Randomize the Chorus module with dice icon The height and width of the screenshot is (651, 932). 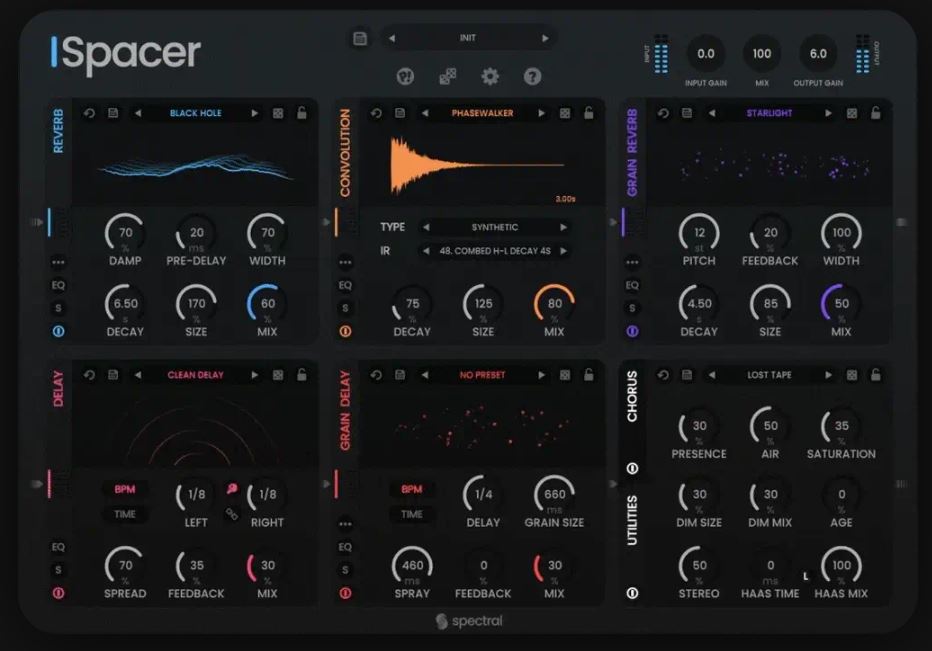pos(852,375)
